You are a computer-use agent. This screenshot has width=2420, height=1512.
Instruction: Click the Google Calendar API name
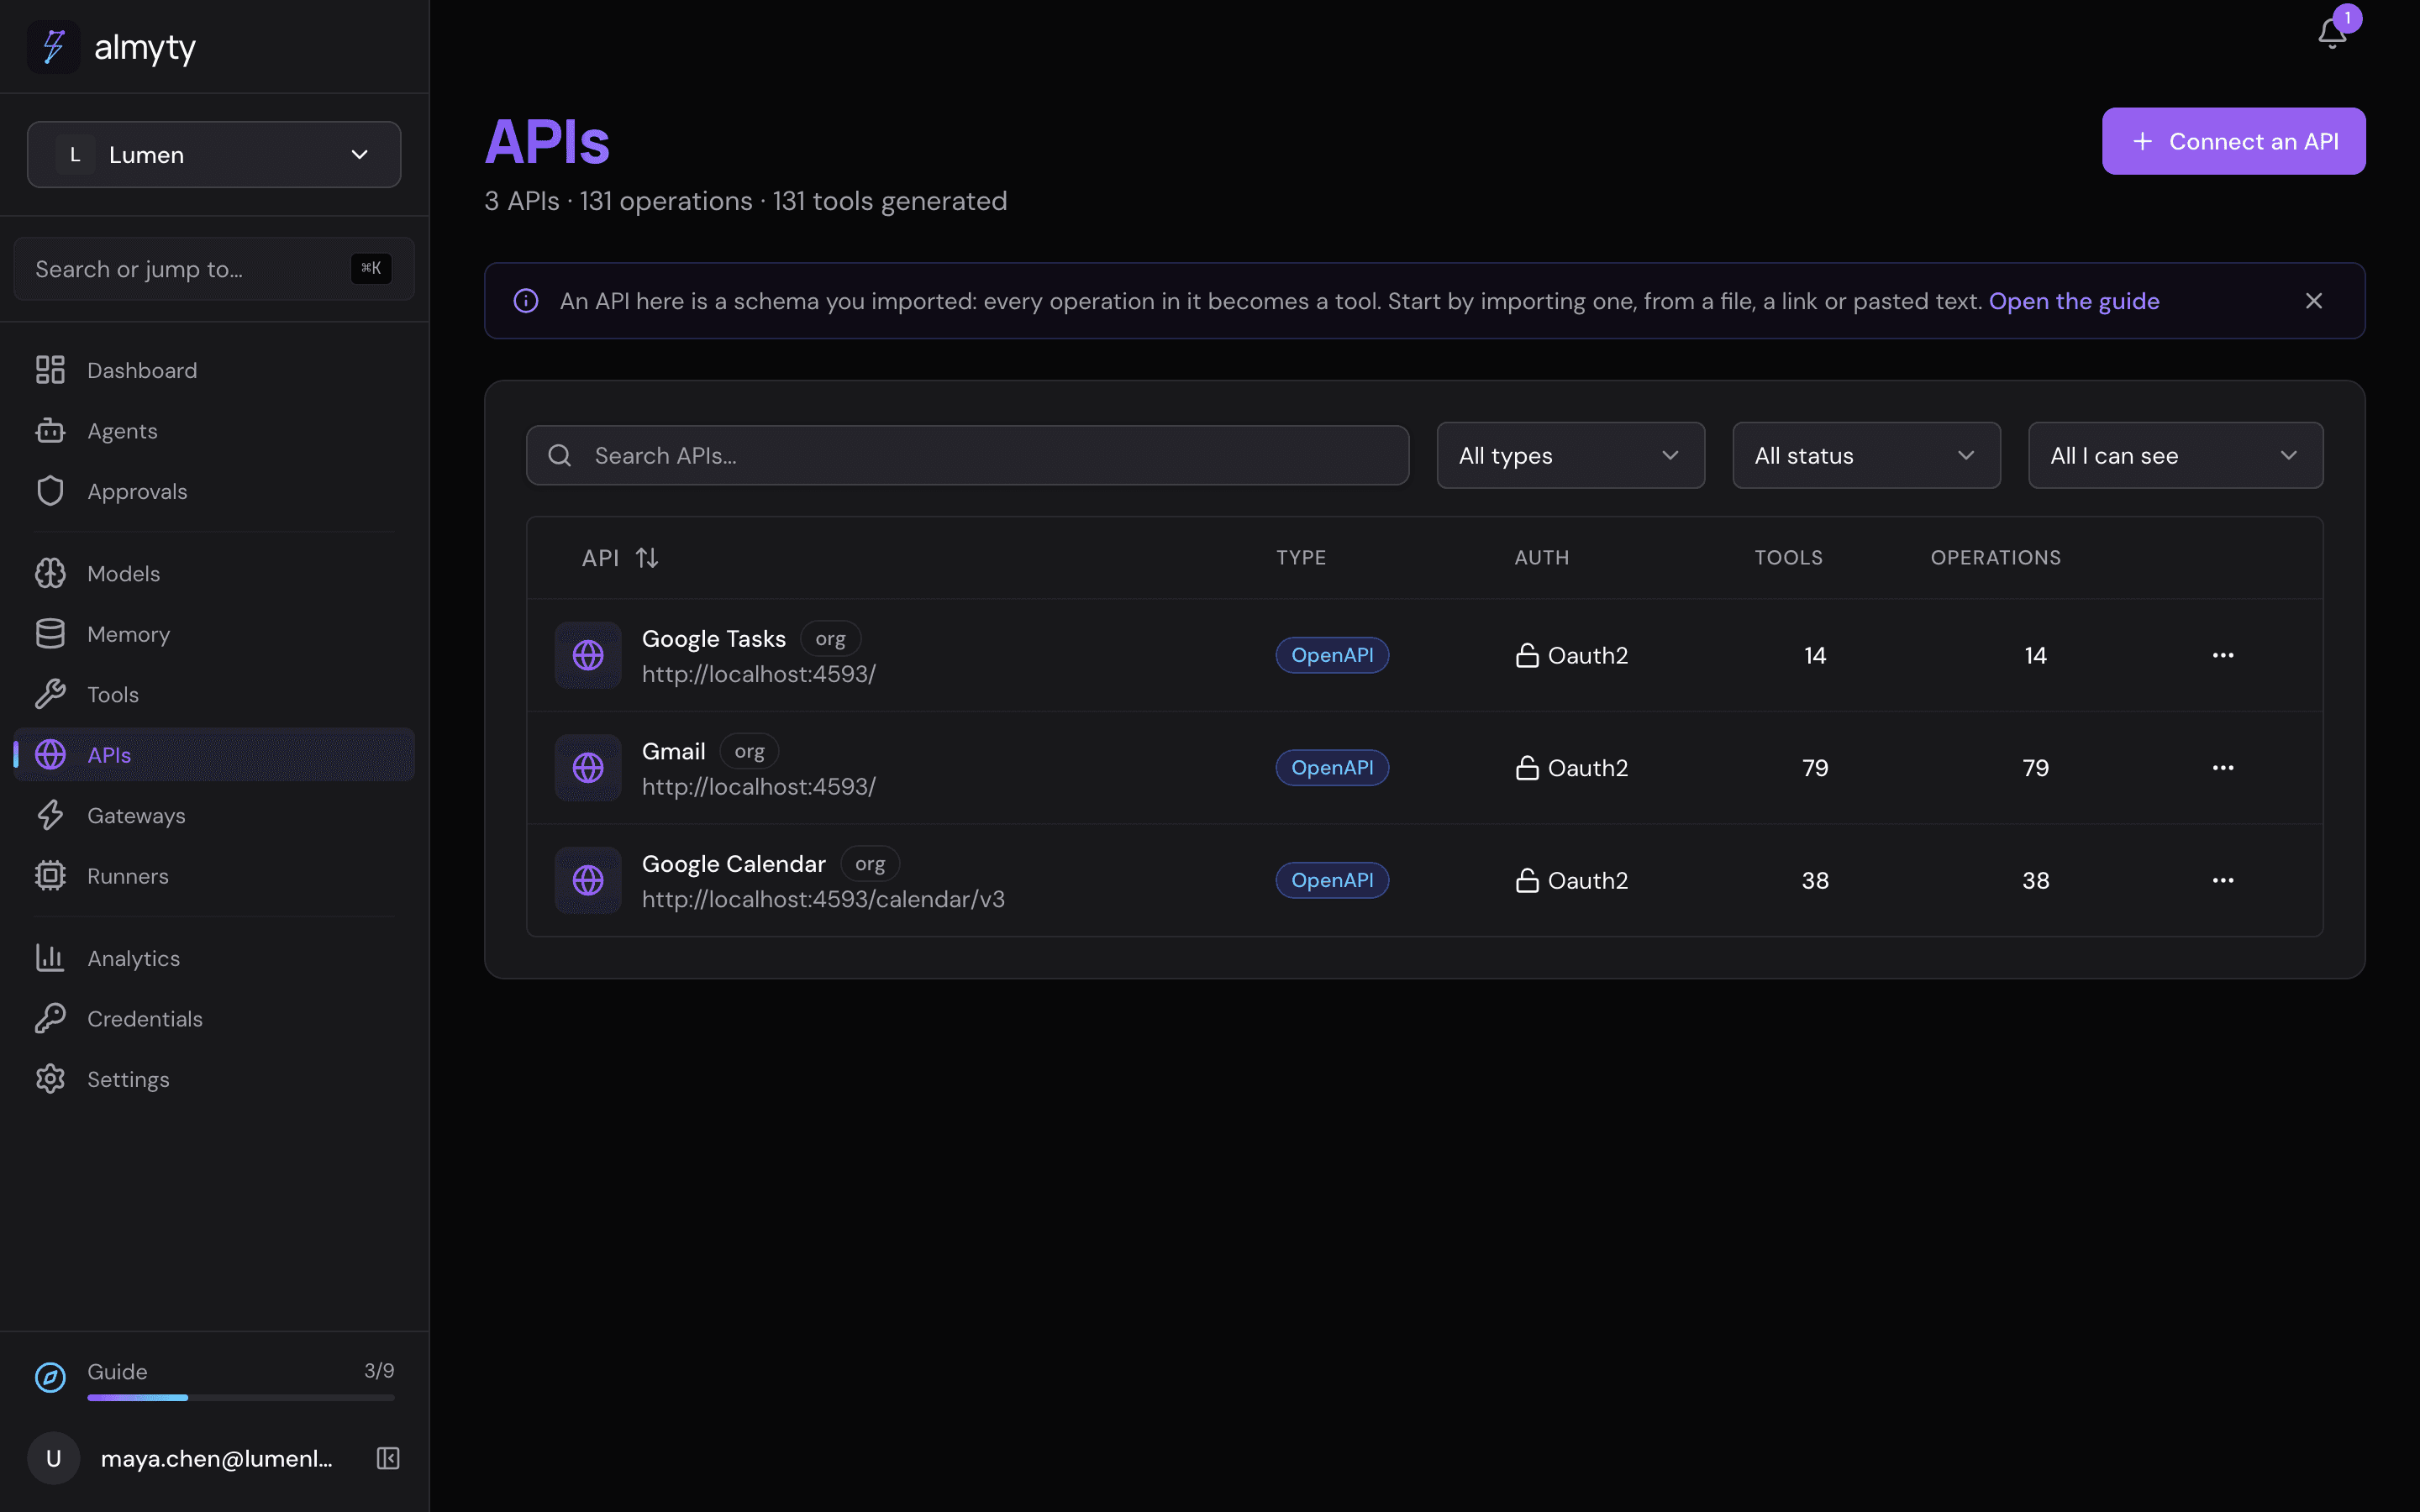tap(733, 864)
